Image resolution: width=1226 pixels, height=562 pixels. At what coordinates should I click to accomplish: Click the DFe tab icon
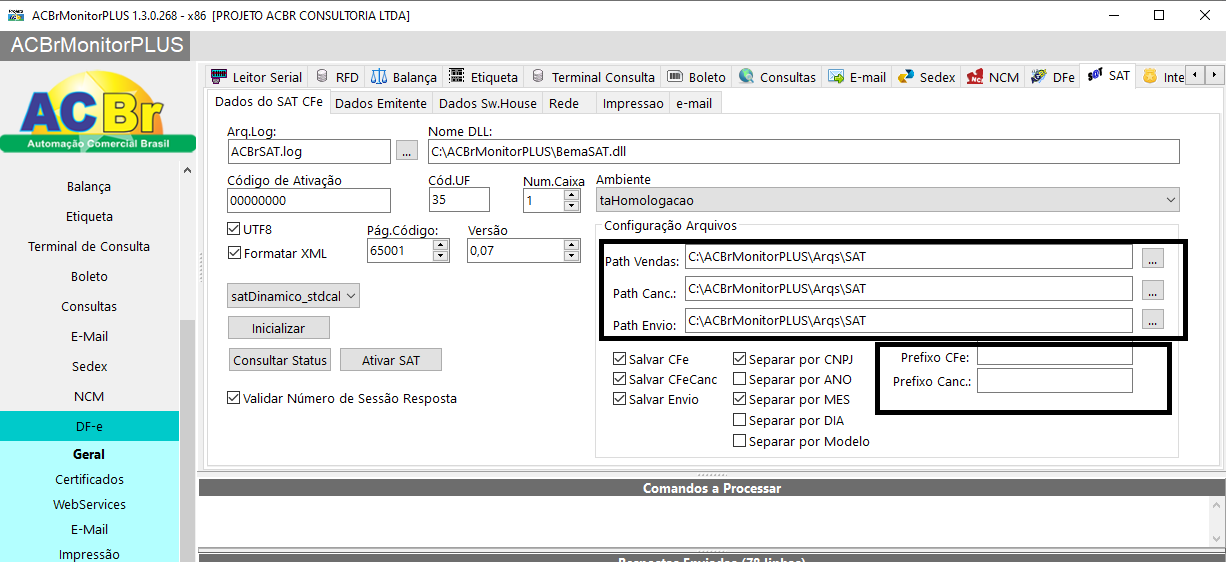click(1039, 76)
